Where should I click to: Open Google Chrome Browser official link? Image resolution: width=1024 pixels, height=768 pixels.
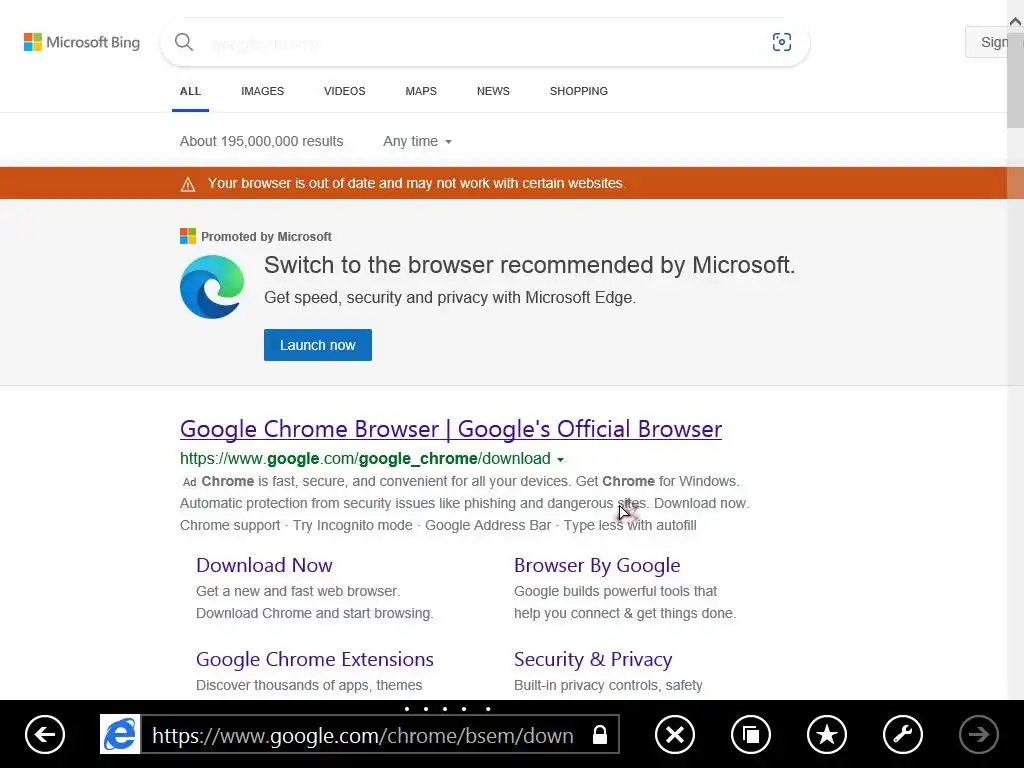point(451,429)
